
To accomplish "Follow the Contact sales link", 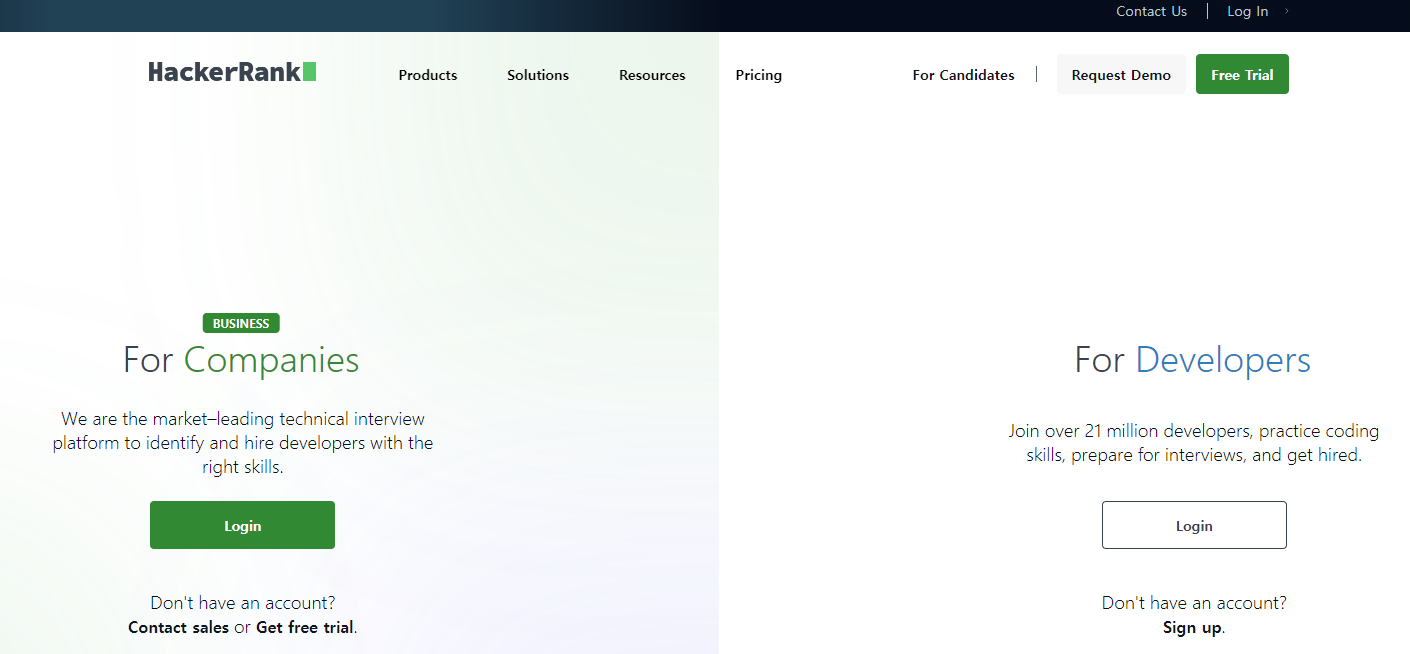I will coord(178,628).
